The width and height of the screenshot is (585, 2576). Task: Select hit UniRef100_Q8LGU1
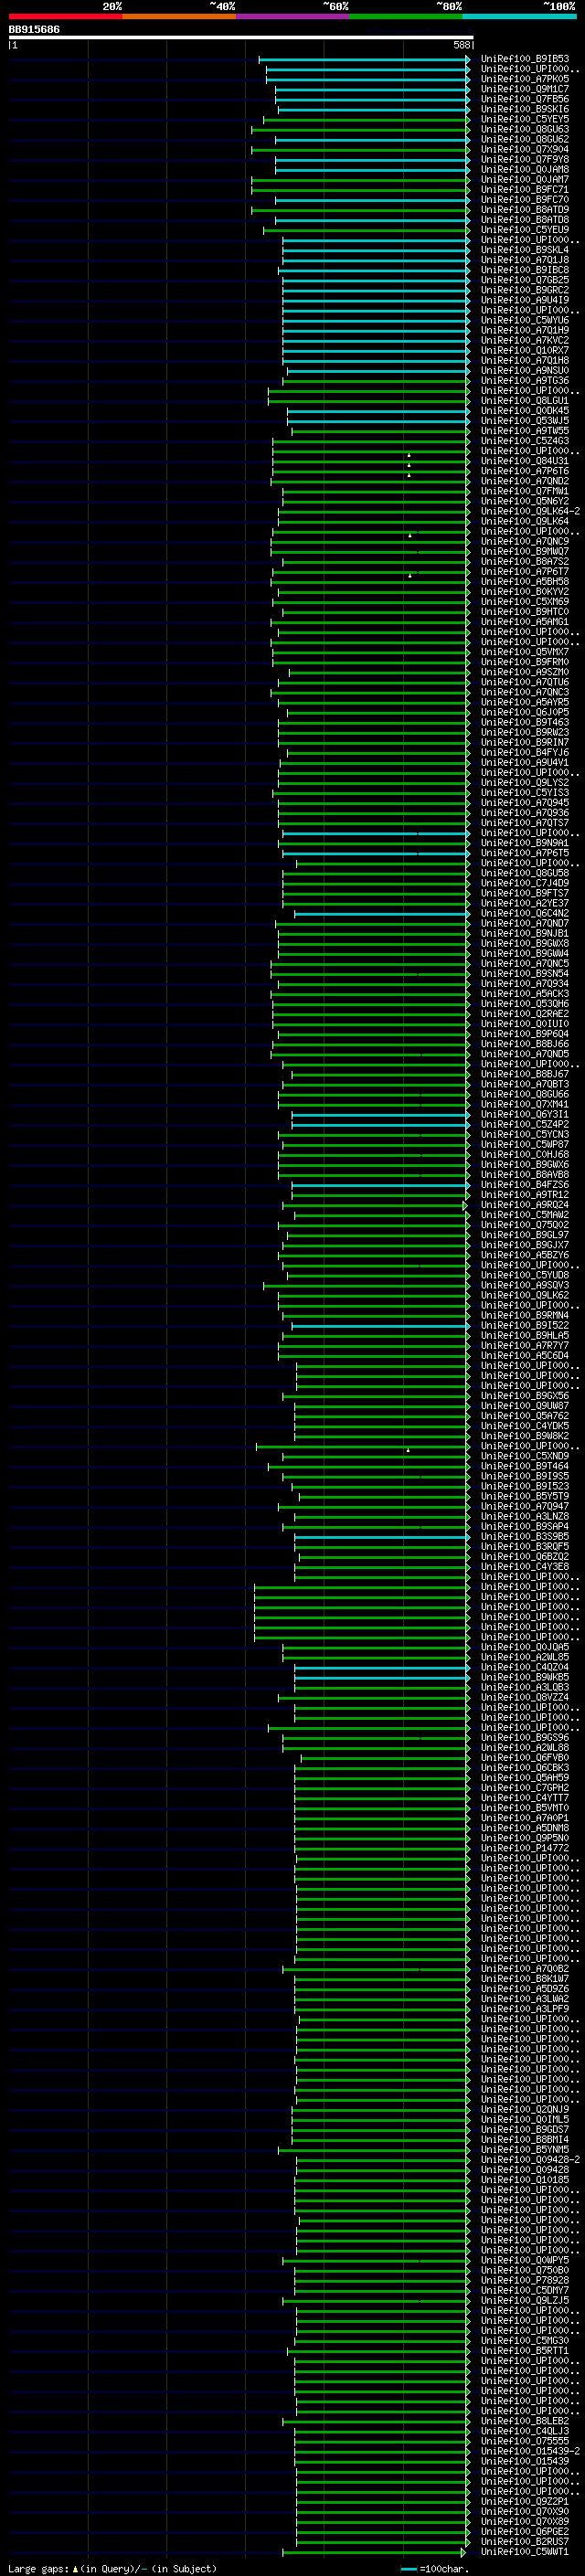525,401
